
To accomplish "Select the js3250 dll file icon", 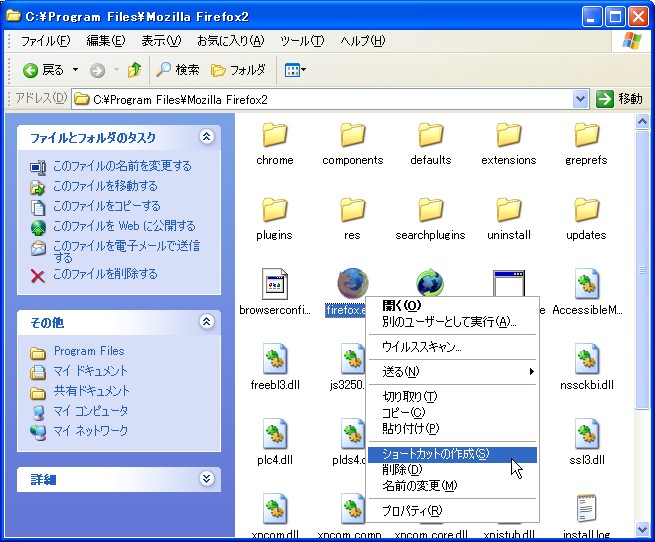I will pos(352,359).
